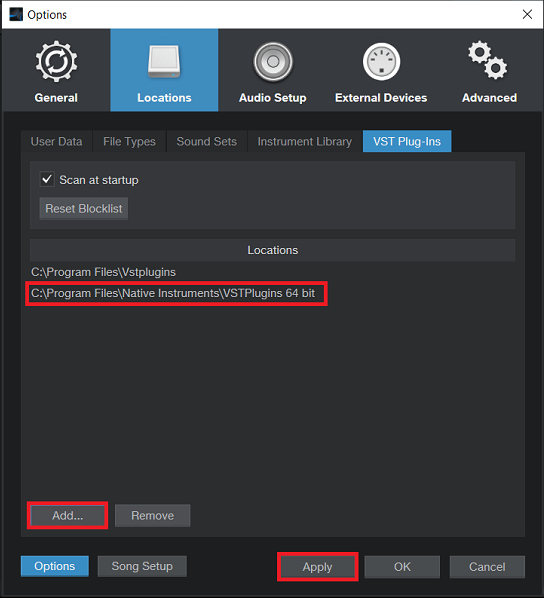Click the Remove button
Image resolution: width=544 pixels, height=598 pixels.
pos(153,516)
